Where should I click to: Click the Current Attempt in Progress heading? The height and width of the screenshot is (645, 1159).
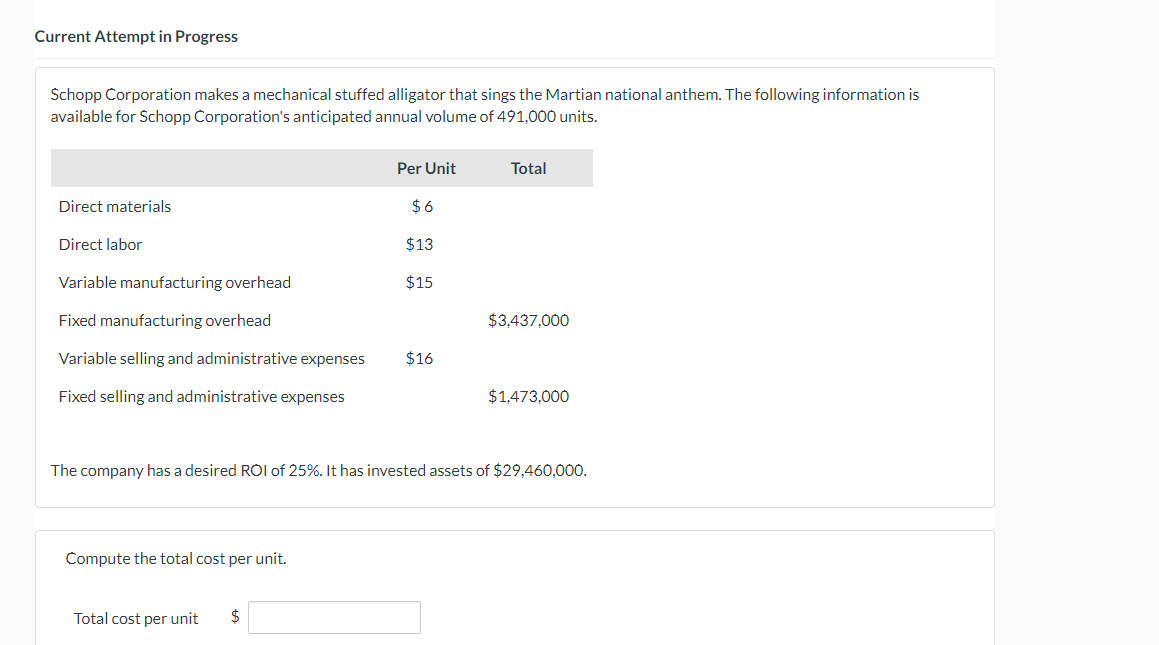pyautogui.click(x=136, y=36)
